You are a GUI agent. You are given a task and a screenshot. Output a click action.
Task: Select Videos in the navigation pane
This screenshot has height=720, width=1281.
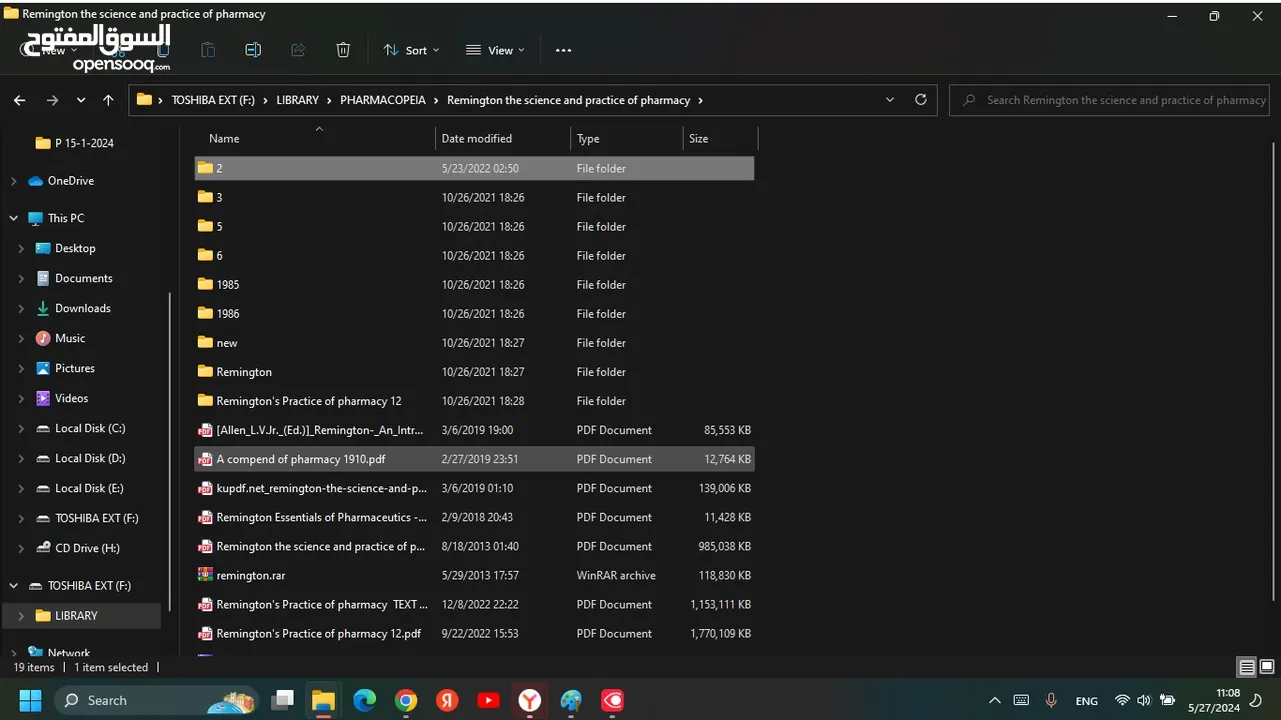(72, 398)
